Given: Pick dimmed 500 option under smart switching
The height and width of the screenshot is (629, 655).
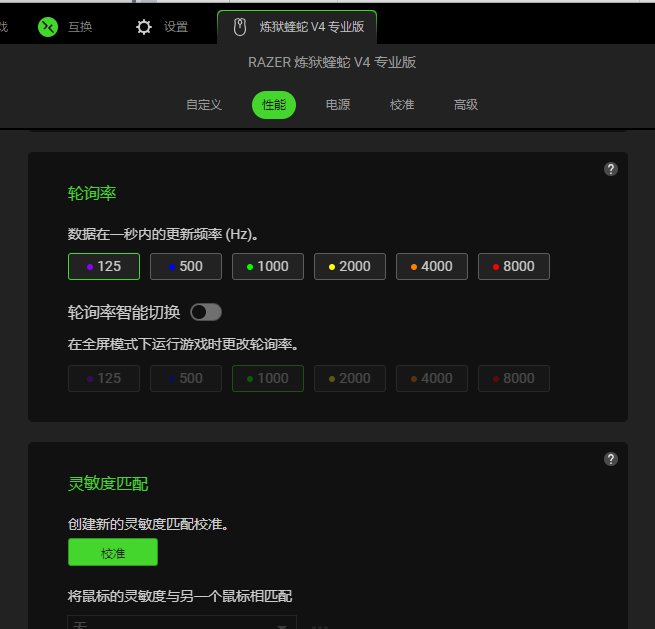Looking at the screenshot, I should pos(186,378).
